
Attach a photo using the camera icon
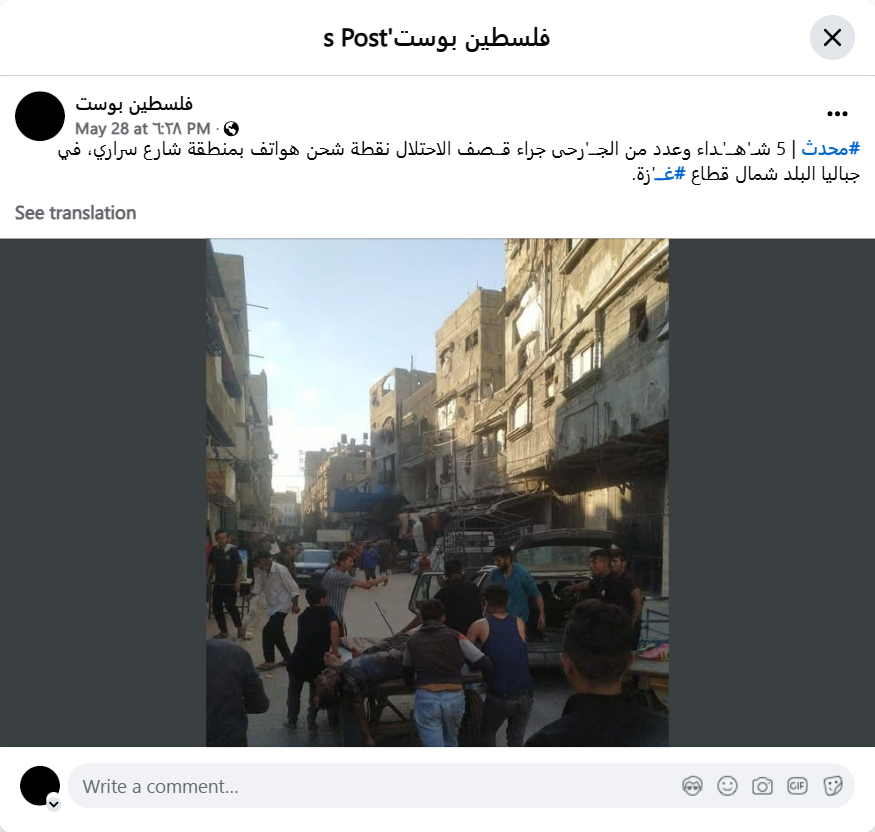762,786
